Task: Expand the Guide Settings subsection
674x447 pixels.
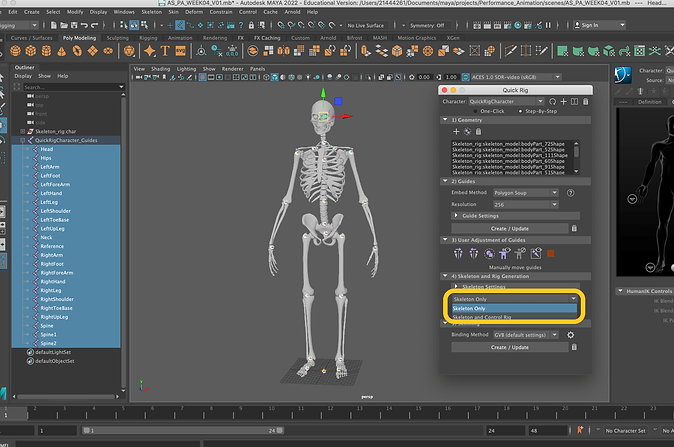Action: [456, 215]
